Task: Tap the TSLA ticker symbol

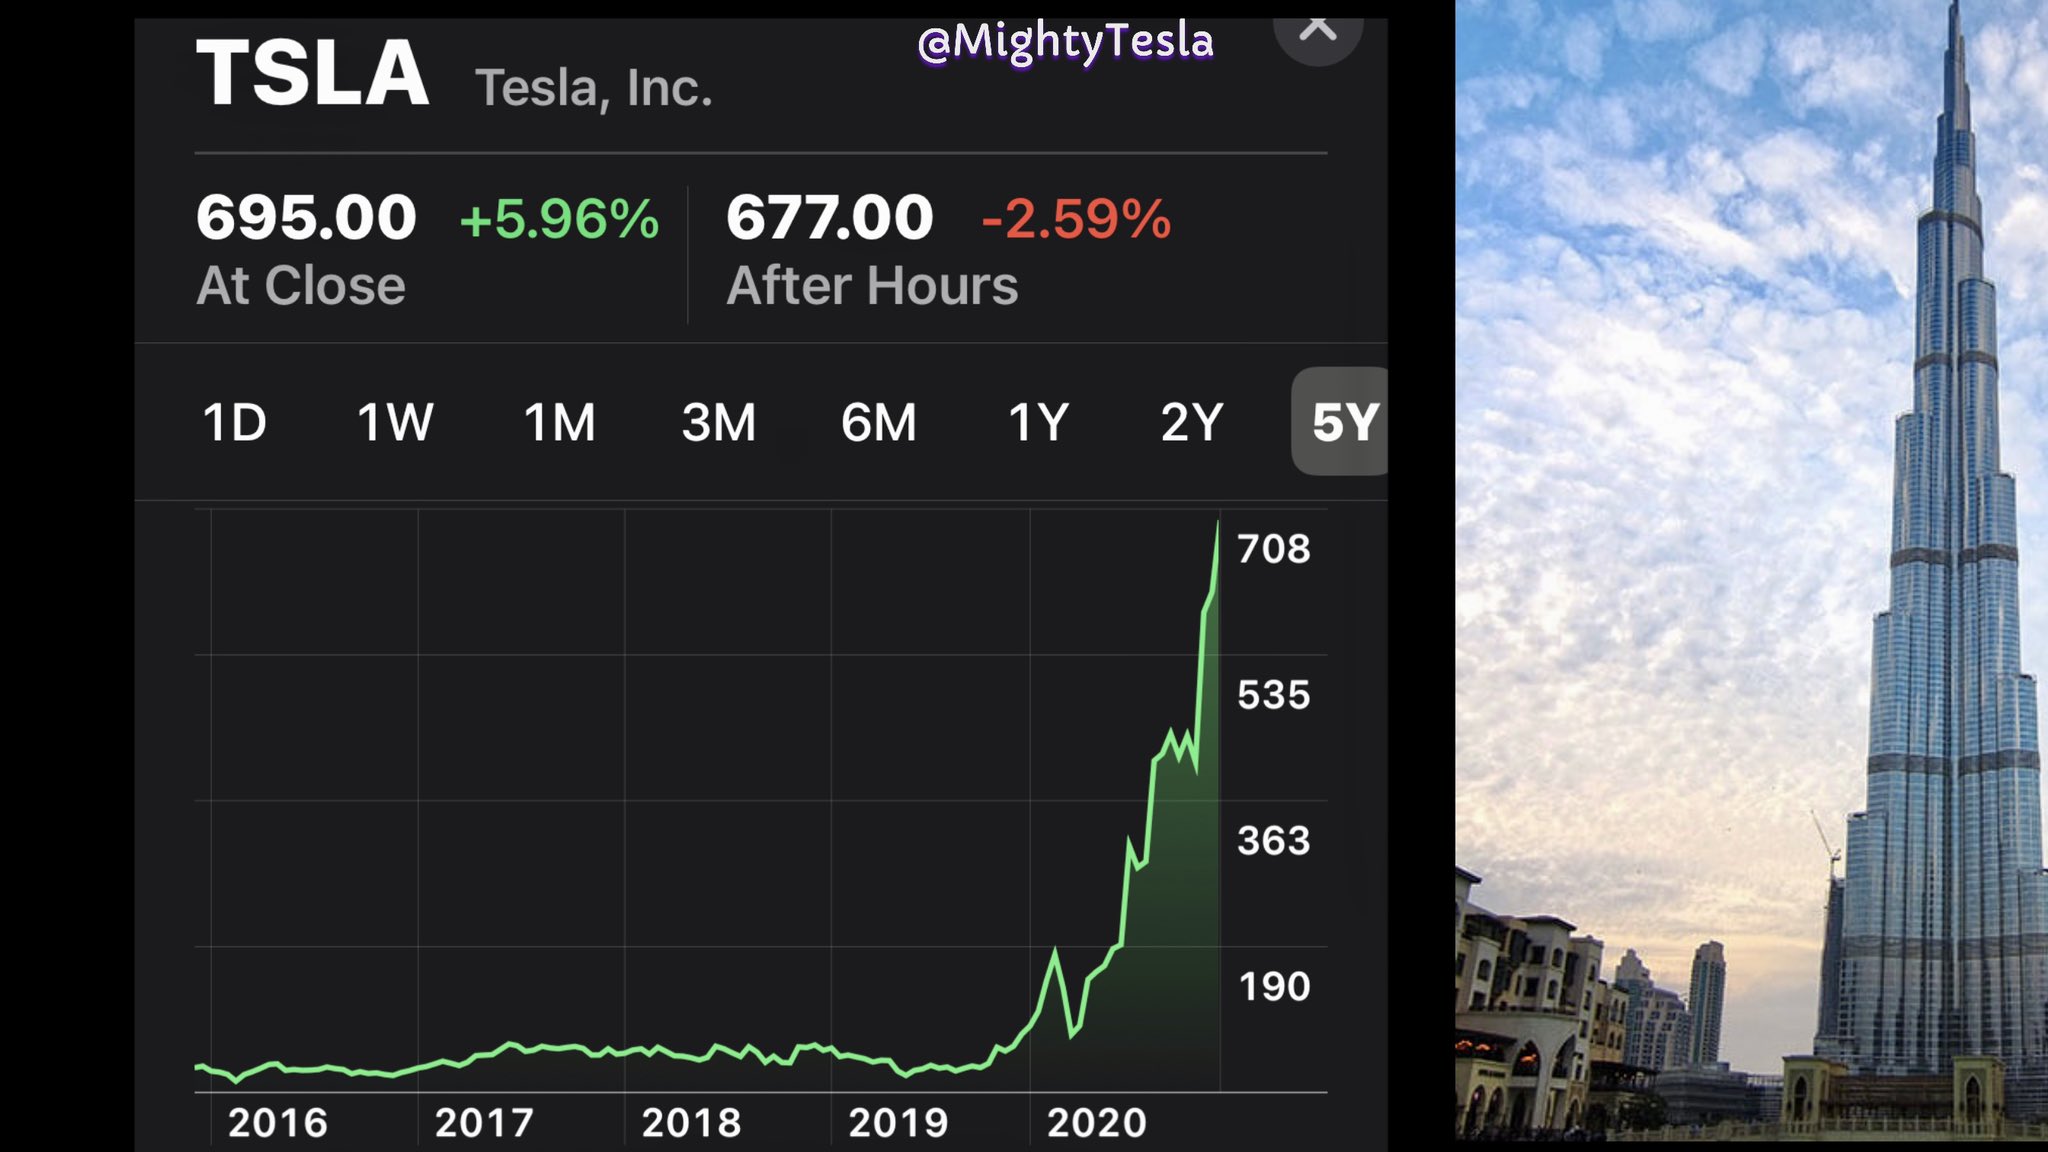Action: (x=312, y=73)
